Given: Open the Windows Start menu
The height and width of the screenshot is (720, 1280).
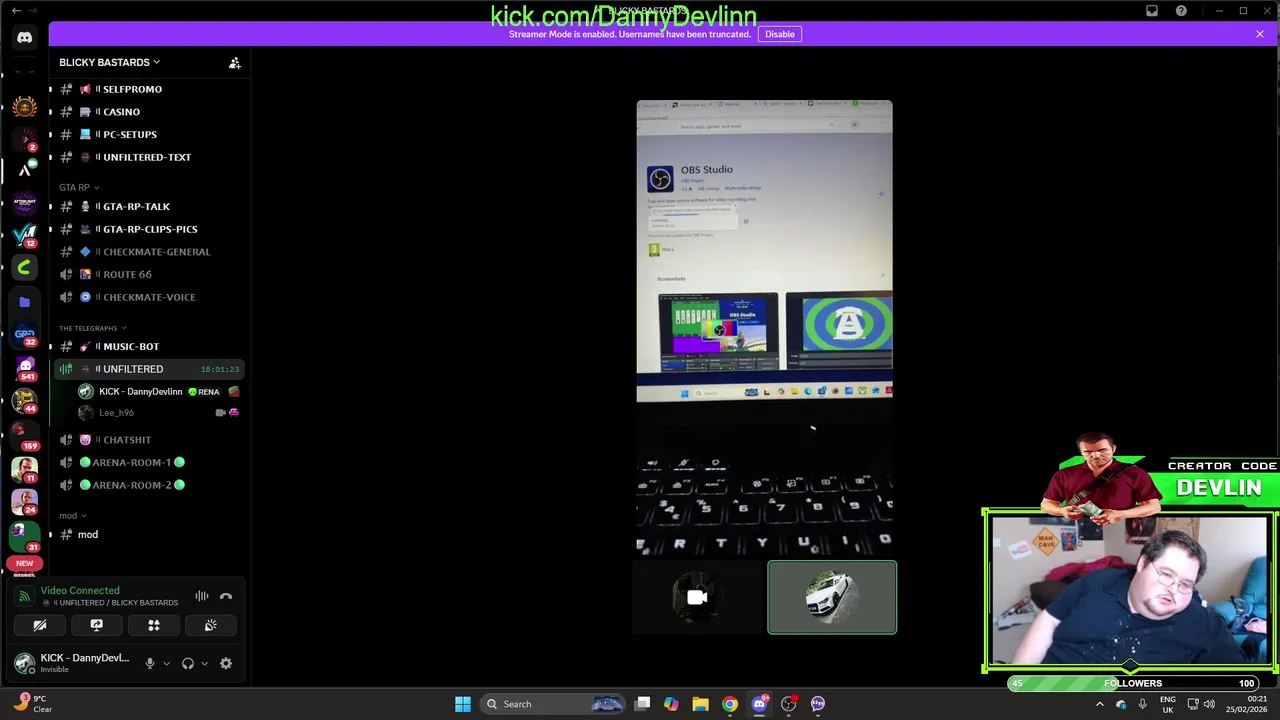Looking at the screenshot, I should point(463,704).
